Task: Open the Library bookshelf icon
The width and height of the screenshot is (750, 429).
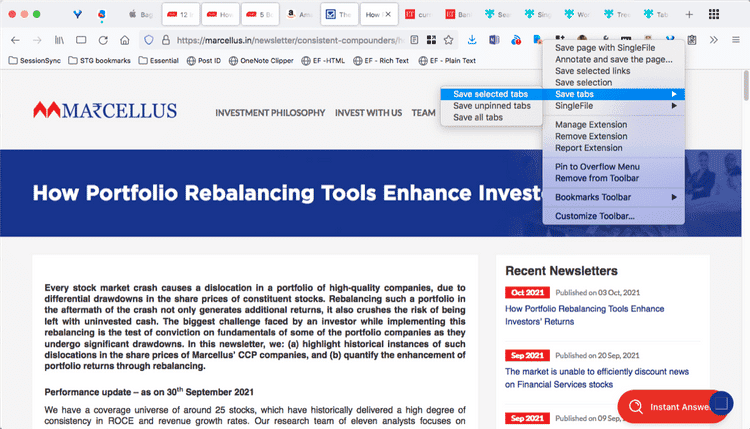Action: [59, 40]
